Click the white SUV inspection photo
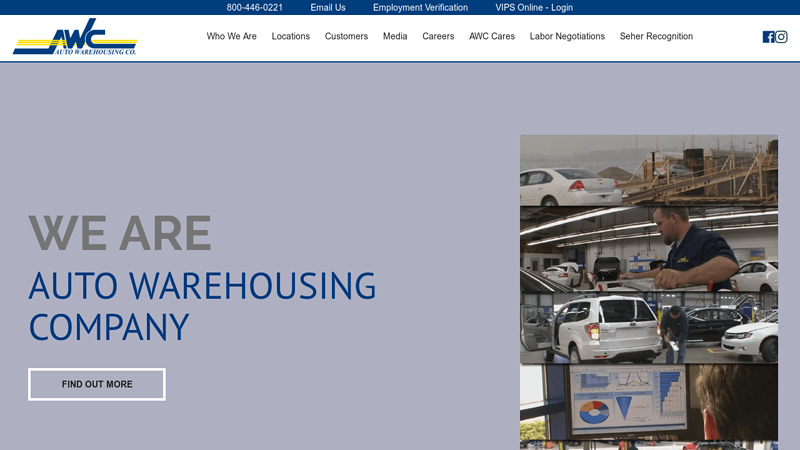The width and height of the screenshot is (800, 450). pyautogui.click(x=649, y=328)
